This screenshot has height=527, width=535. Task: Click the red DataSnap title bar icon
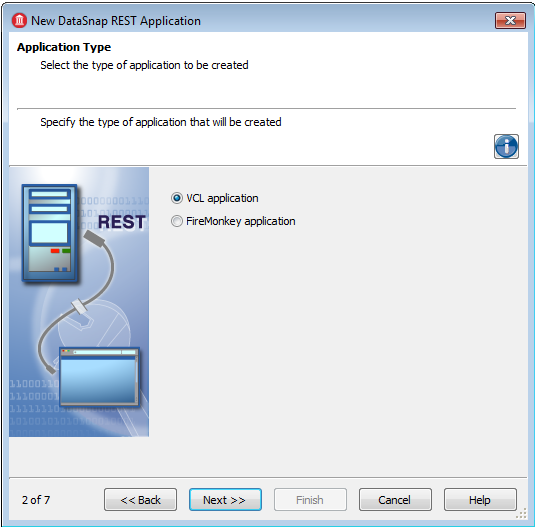(19, 20)
